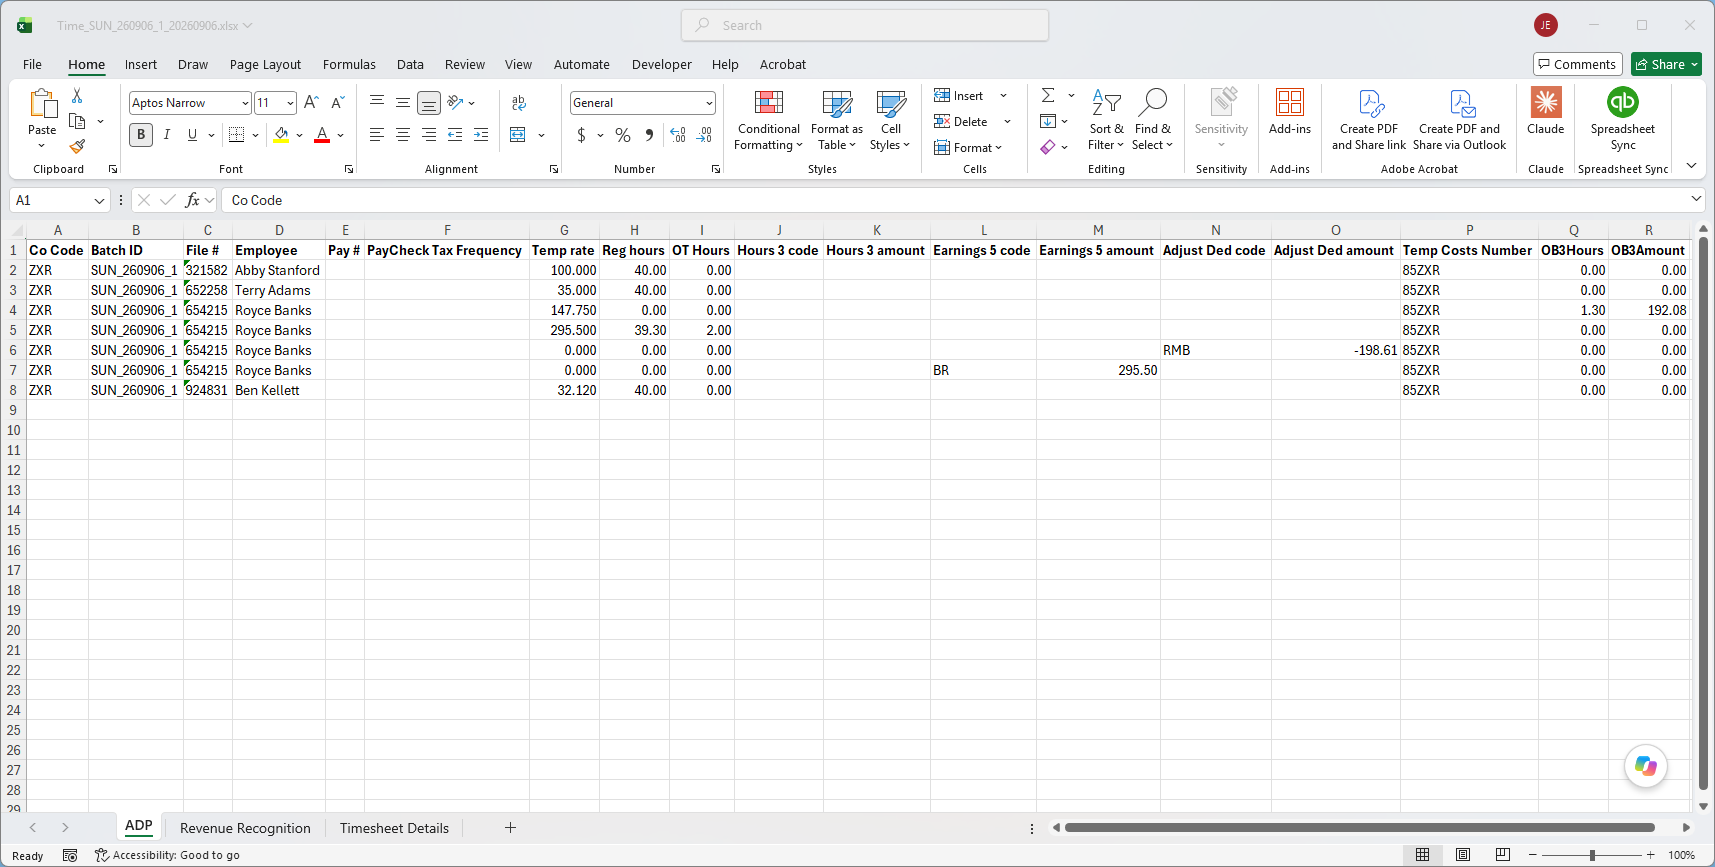The height and width of the screenshot is (867, 1715).
Task: Click the green Share button
Action: coord(1666,64)
